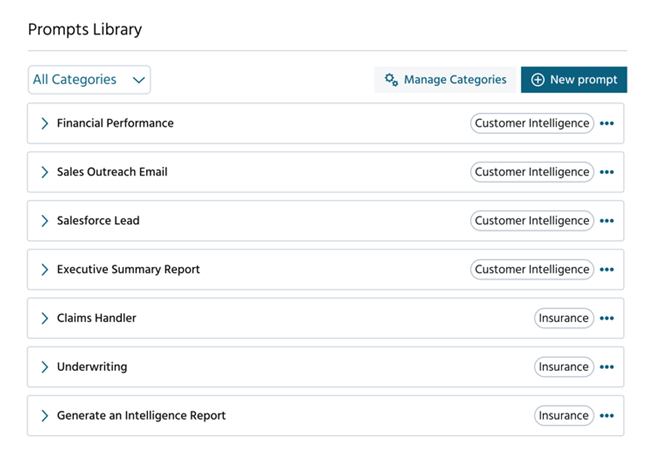
Task: Expand the Claims Handler chevron
Action: [x=44, y=319]
